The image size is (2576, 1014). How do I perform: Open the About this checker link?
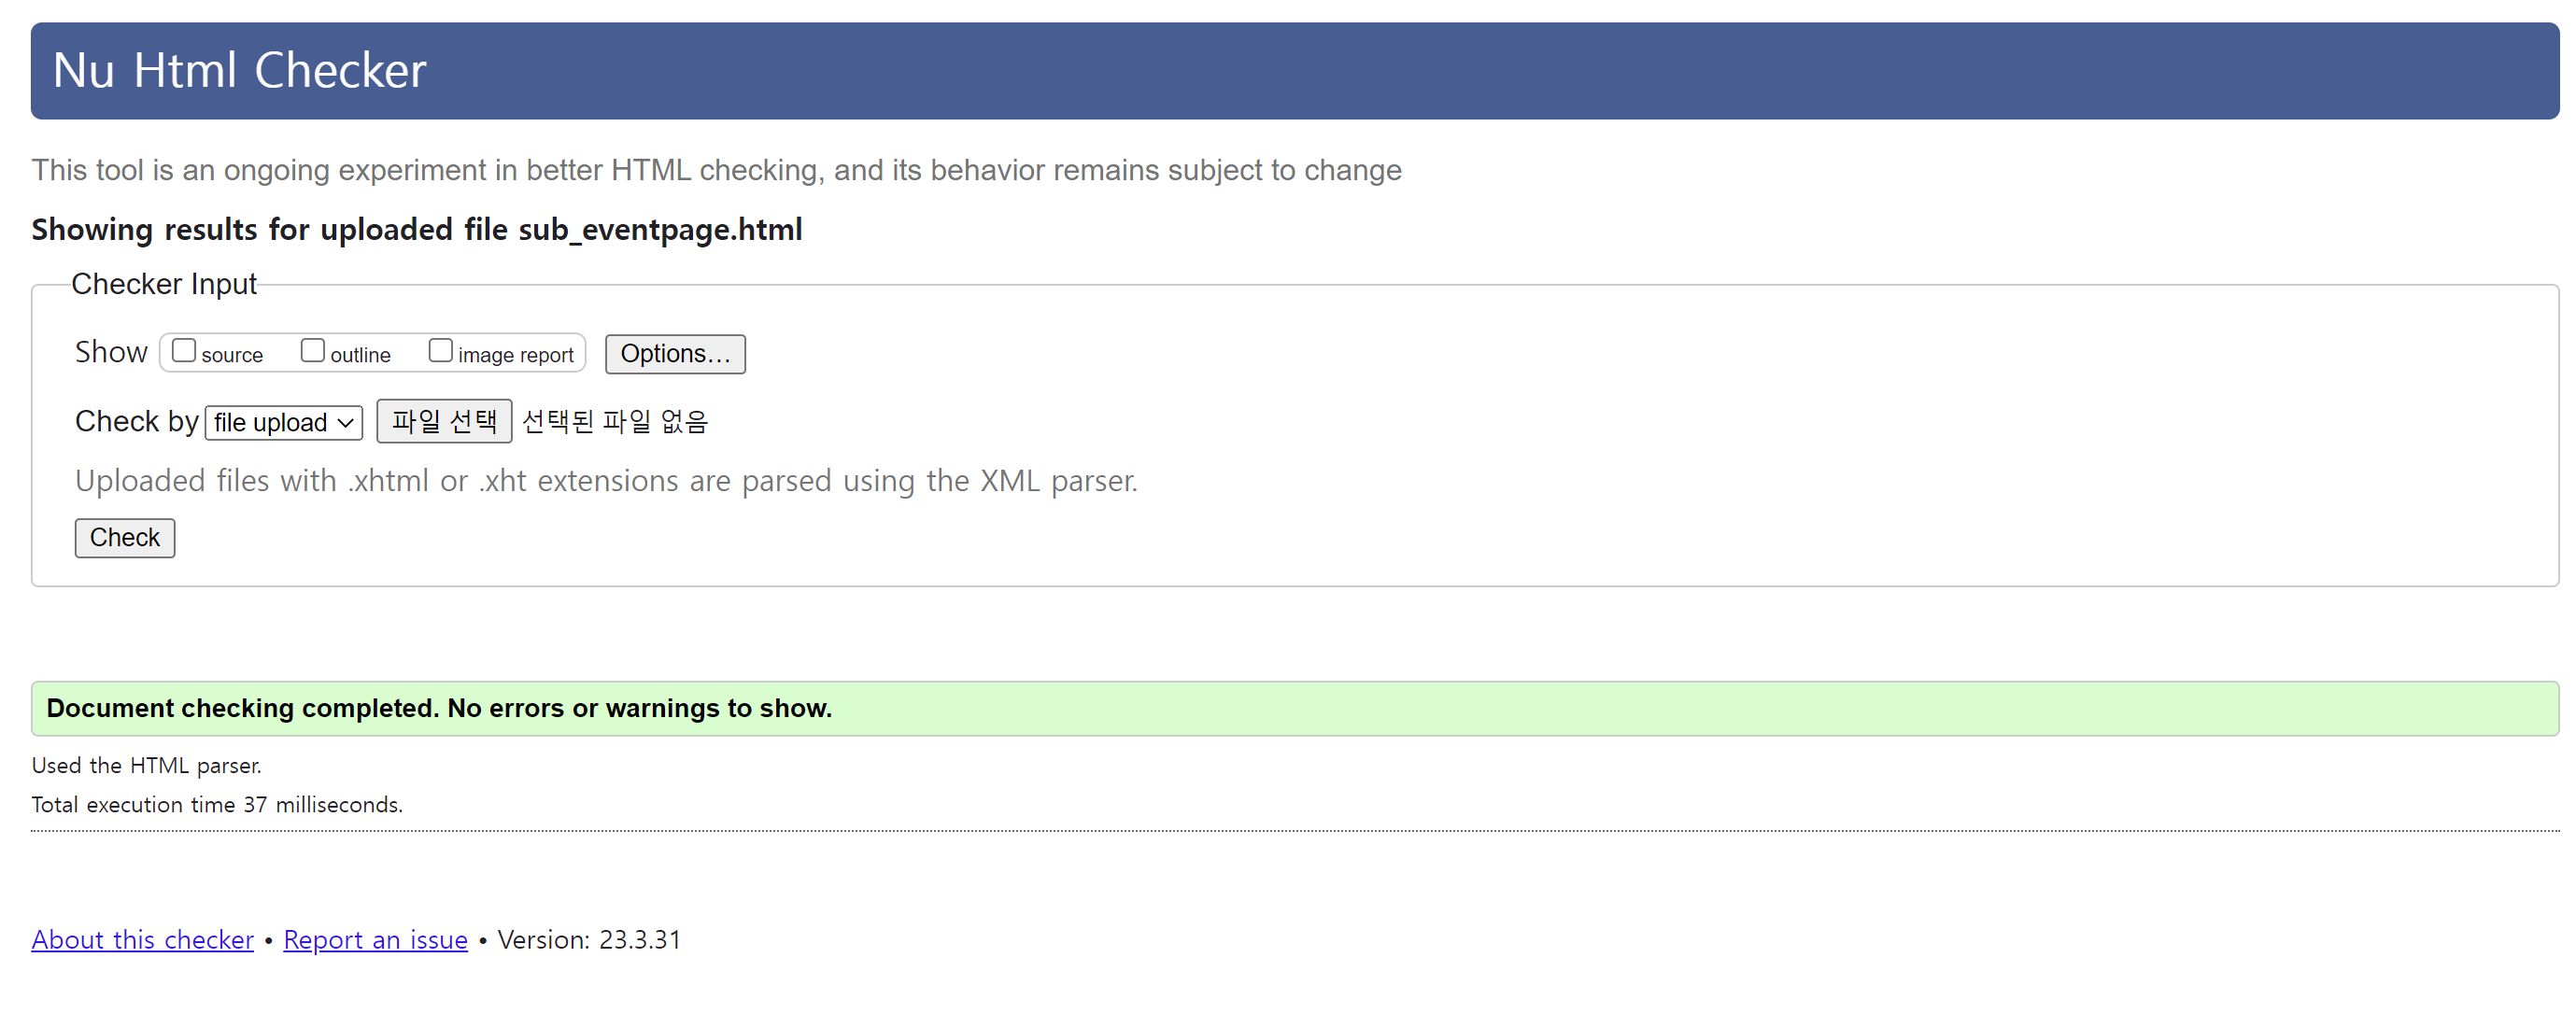coord(143,940)
